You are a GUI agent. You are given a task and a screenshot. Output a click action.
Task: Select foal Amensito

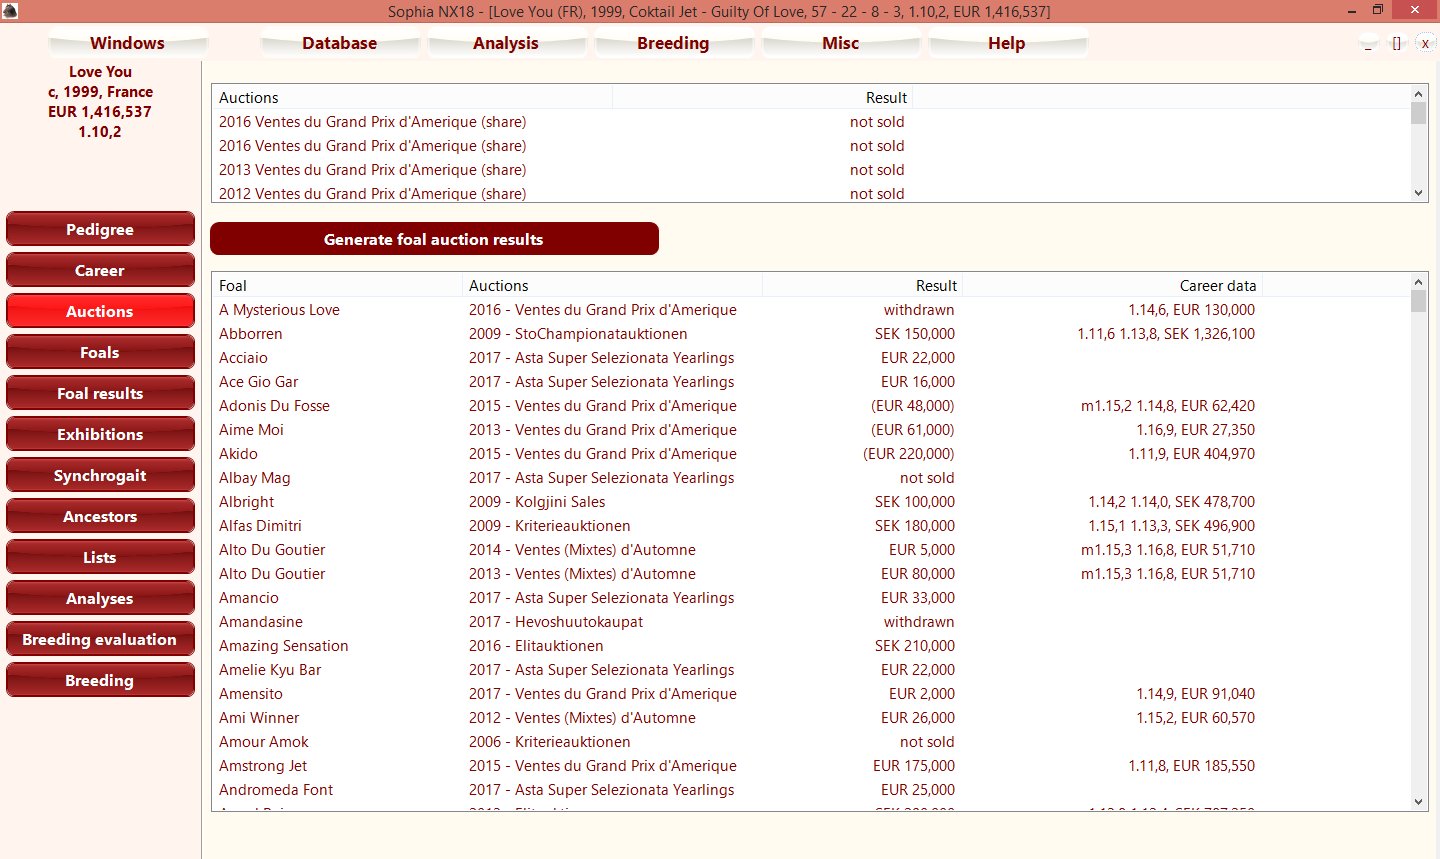(250, 693)
